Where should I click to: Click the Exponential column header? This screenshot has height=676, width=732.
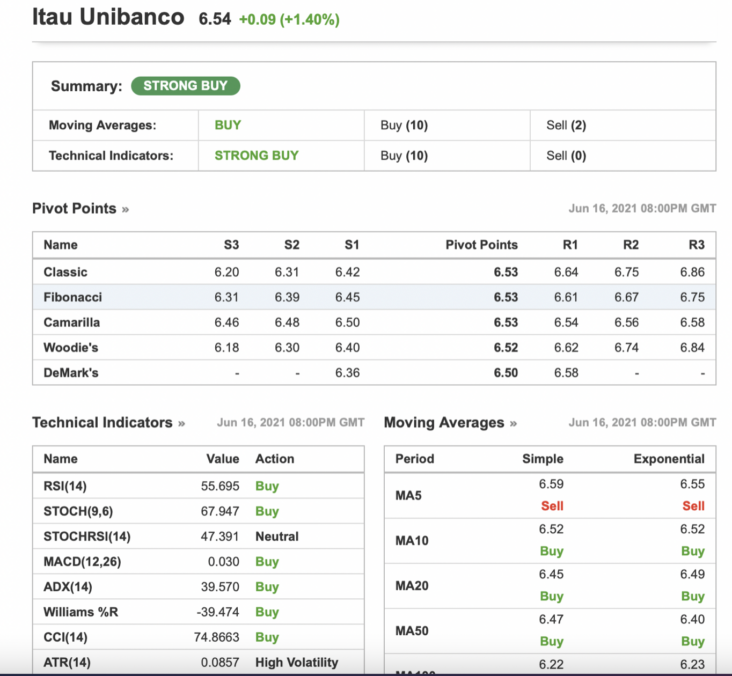[x=668, y=459]
